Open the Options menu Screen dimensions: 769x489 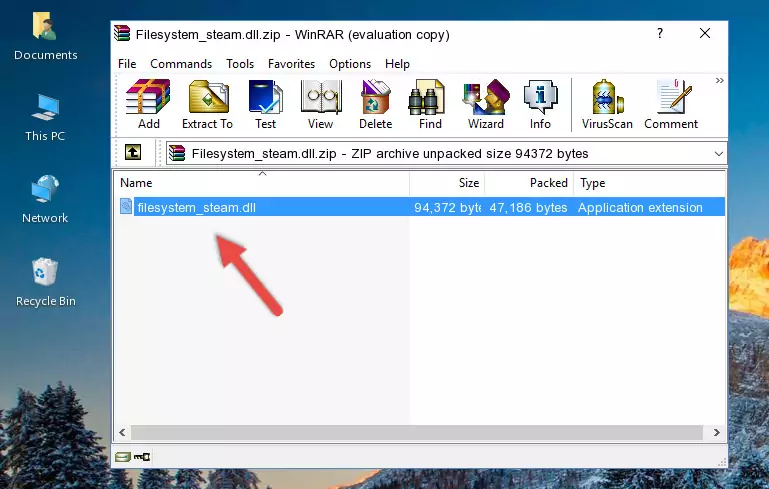click(x=350, y=64)
